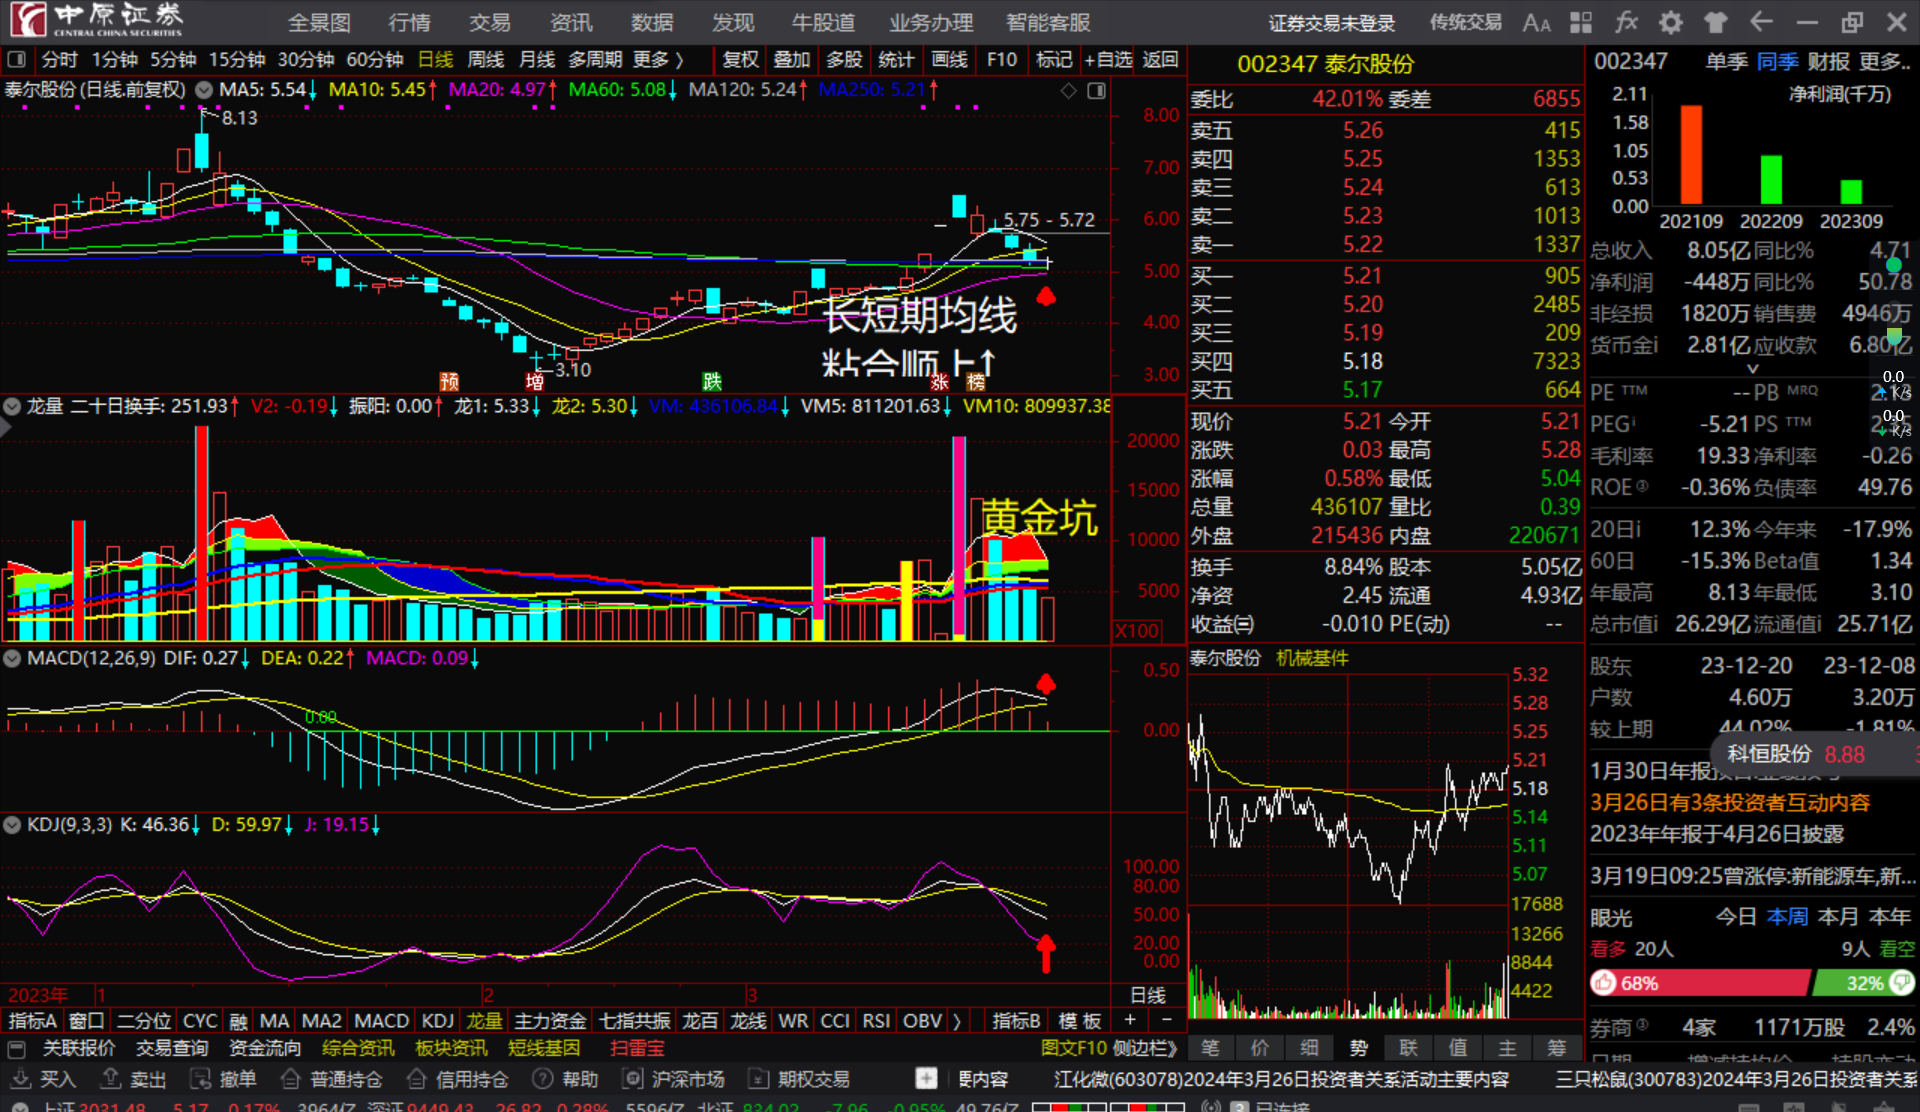The height and width of the screenshot is (1112, 1920).
Task: Expand 更多.. in financial report panel
Action: pos(1884,62)
